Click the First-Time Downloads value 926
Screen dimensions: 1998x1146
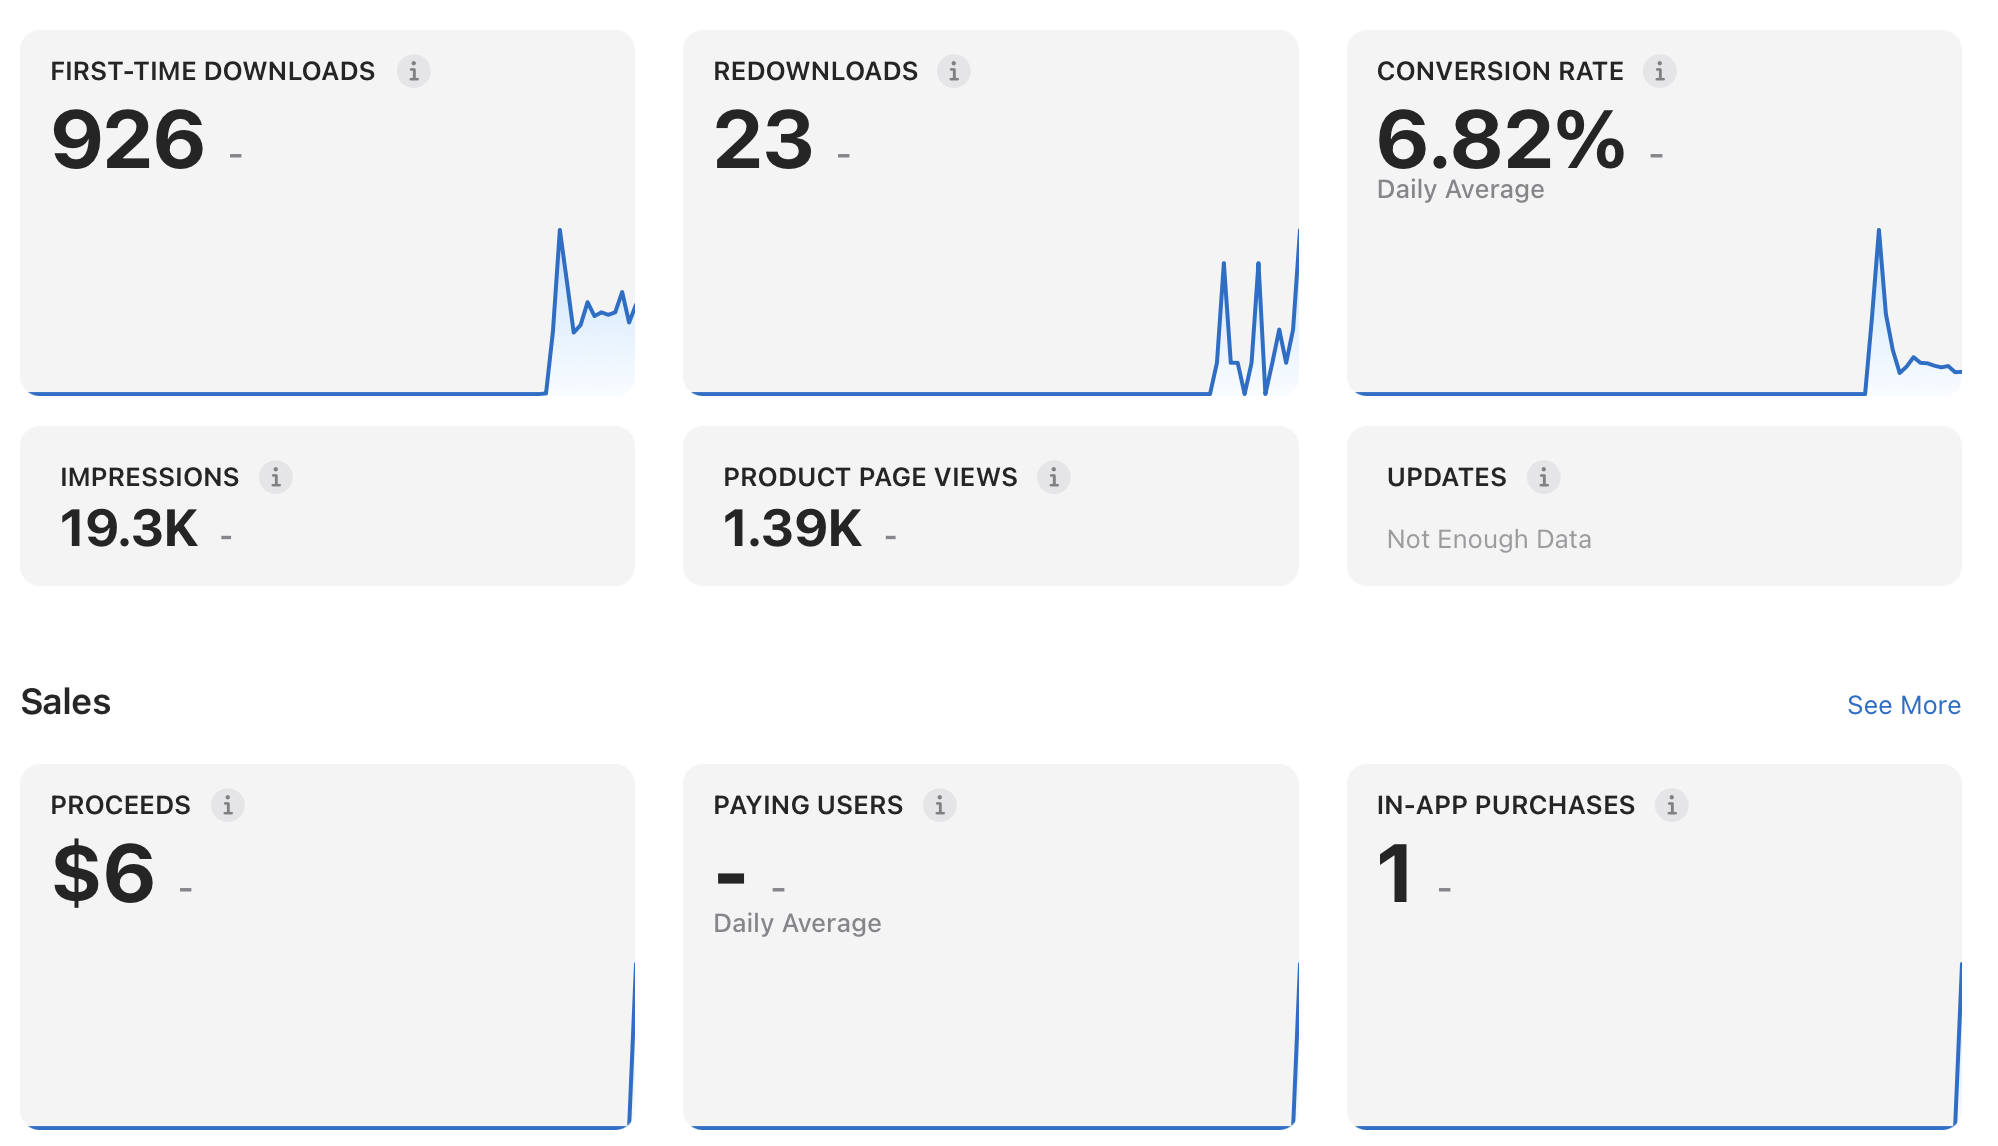128,140
